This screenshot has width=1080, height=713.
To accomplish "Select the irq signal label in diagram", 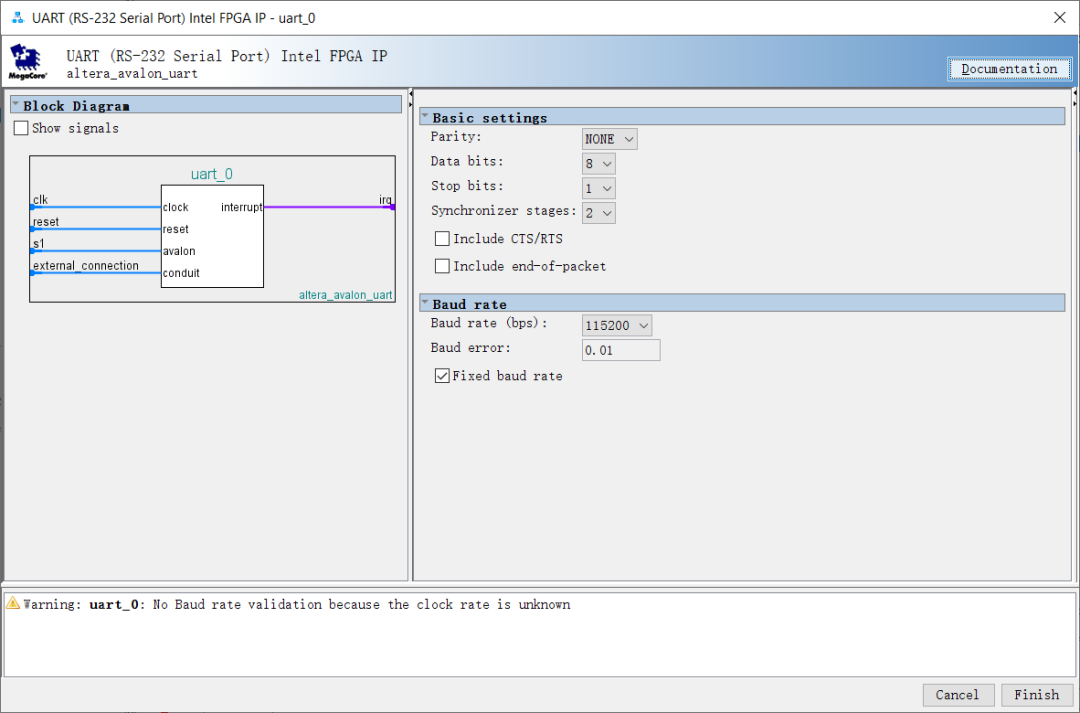I will tap(385, 200).
